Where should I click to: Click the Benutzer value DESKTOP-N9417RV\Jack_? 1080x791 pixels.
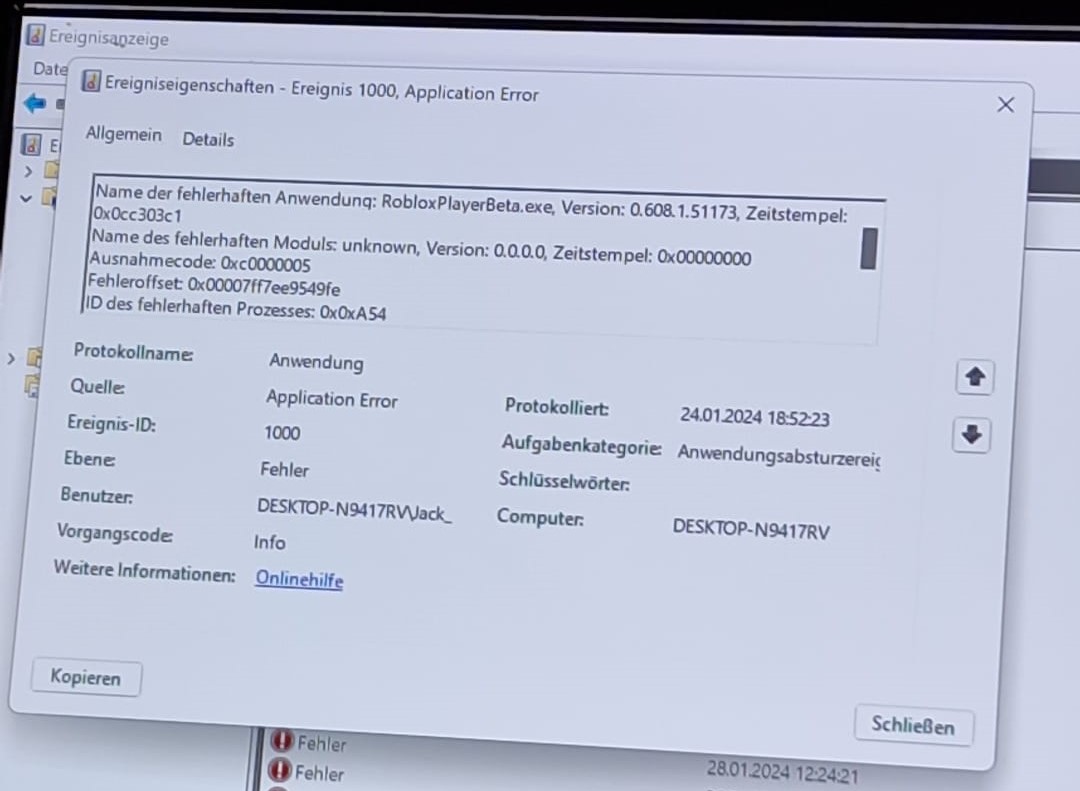tap(354, 511)
